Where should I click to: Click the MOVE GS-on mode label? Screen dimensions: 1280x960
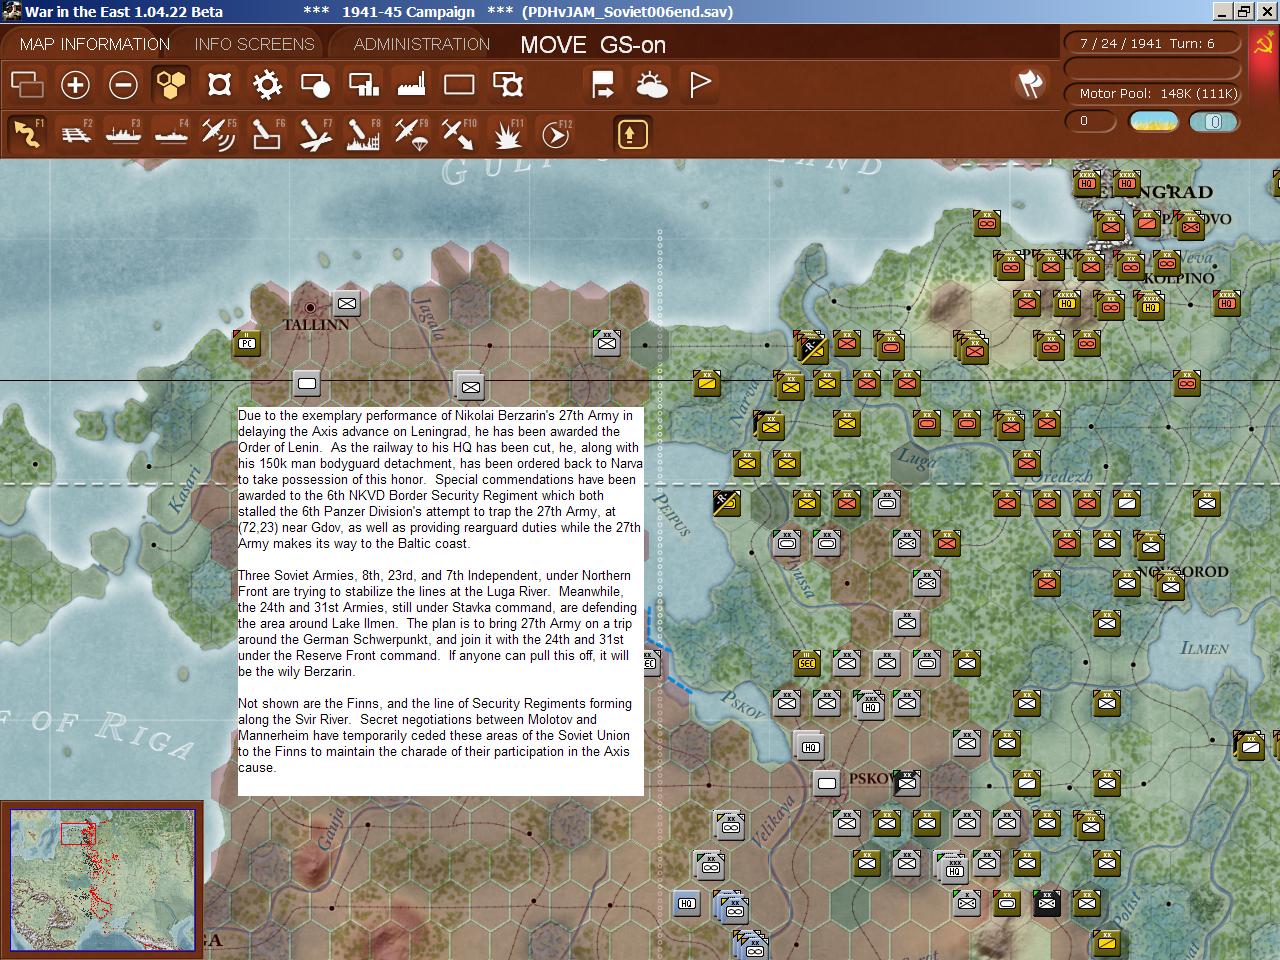(593, 45)
